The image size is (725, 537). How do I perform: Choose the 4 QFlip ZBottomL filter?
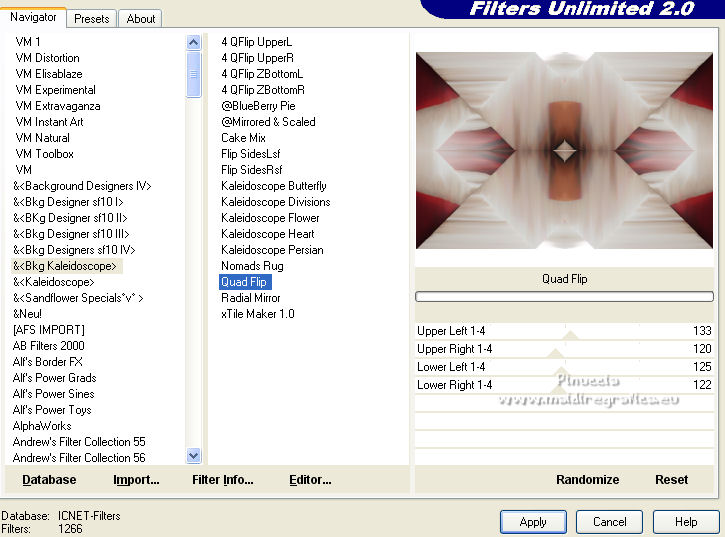262,74
